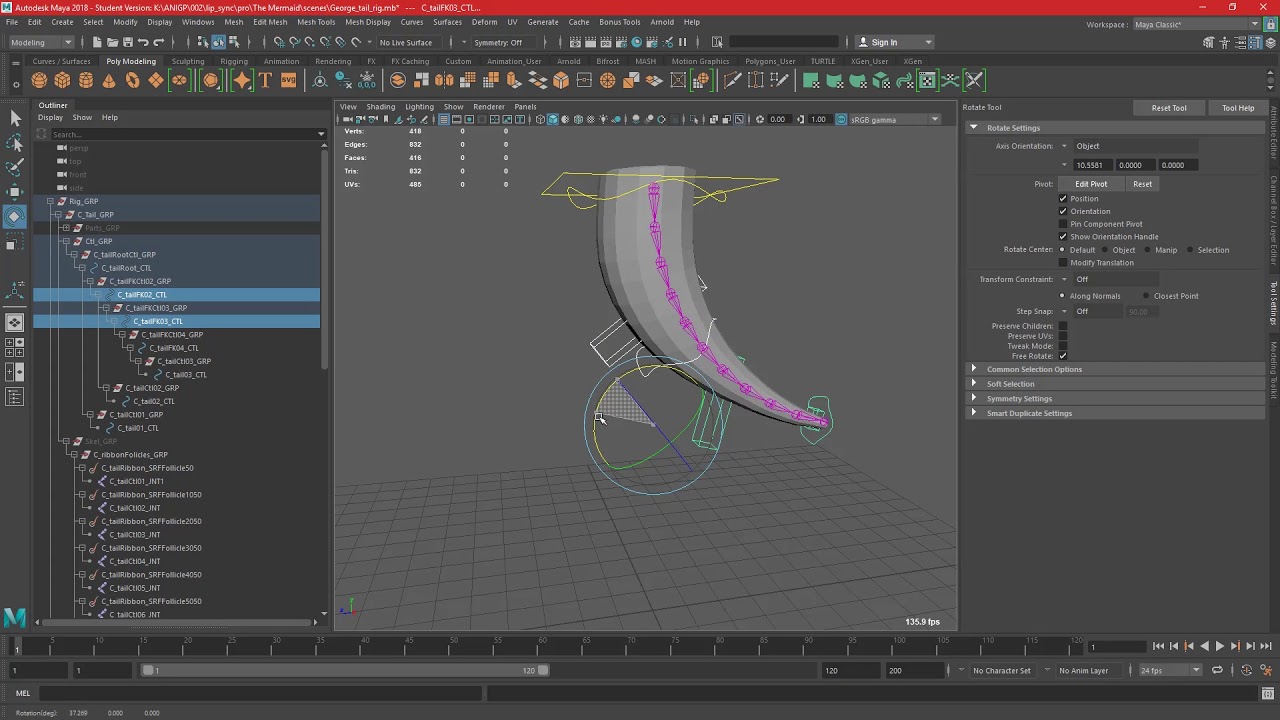Screen dimensions: 1280x720
Task: Click the Edit Pivot button
Action: pyautogui.click(x=1091, y=184)
